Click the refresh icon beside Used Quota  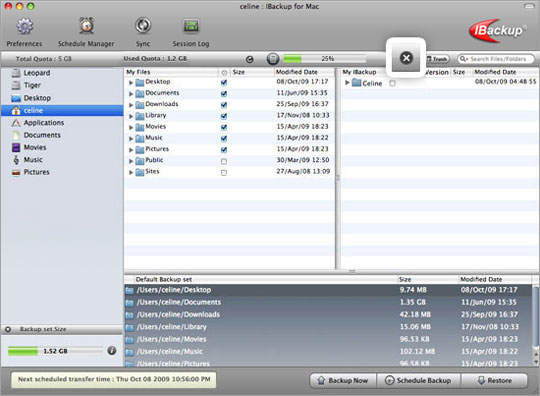pos(250,59)
